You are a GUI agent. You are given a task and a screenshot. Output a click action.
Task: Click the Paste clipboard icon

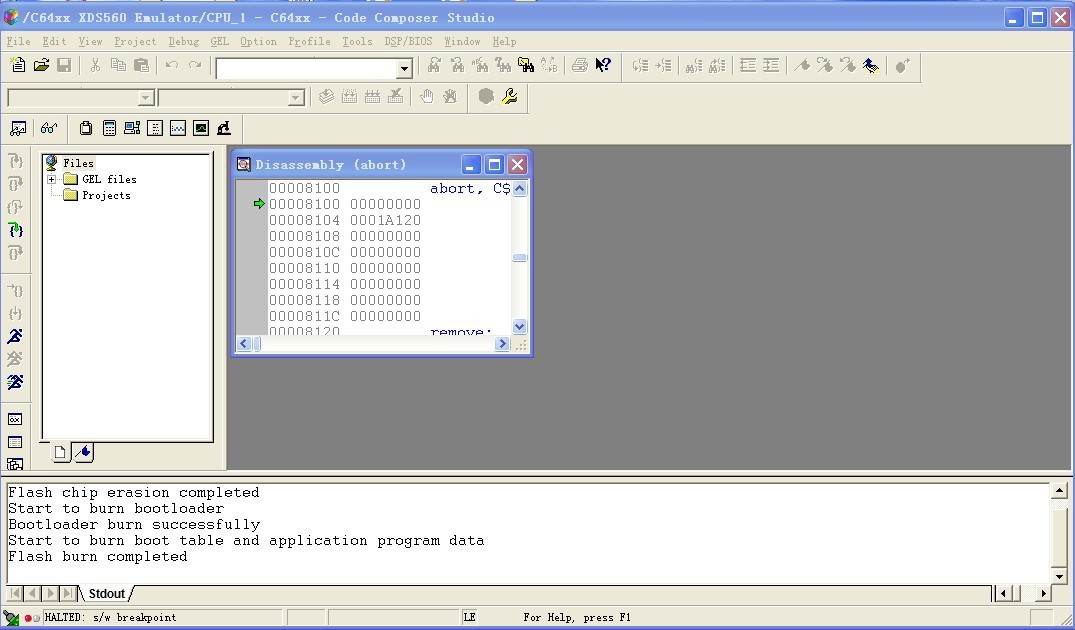[x=141, y=65]
